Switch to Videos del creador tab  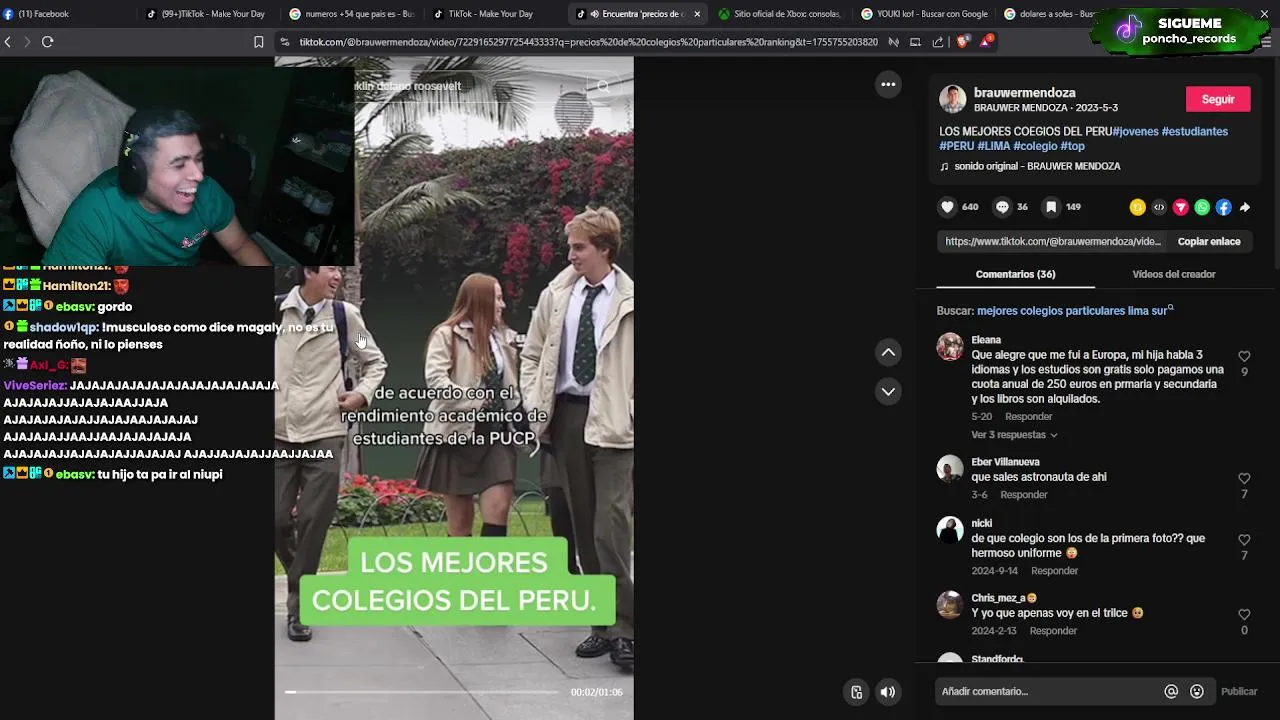point(1174,274)
